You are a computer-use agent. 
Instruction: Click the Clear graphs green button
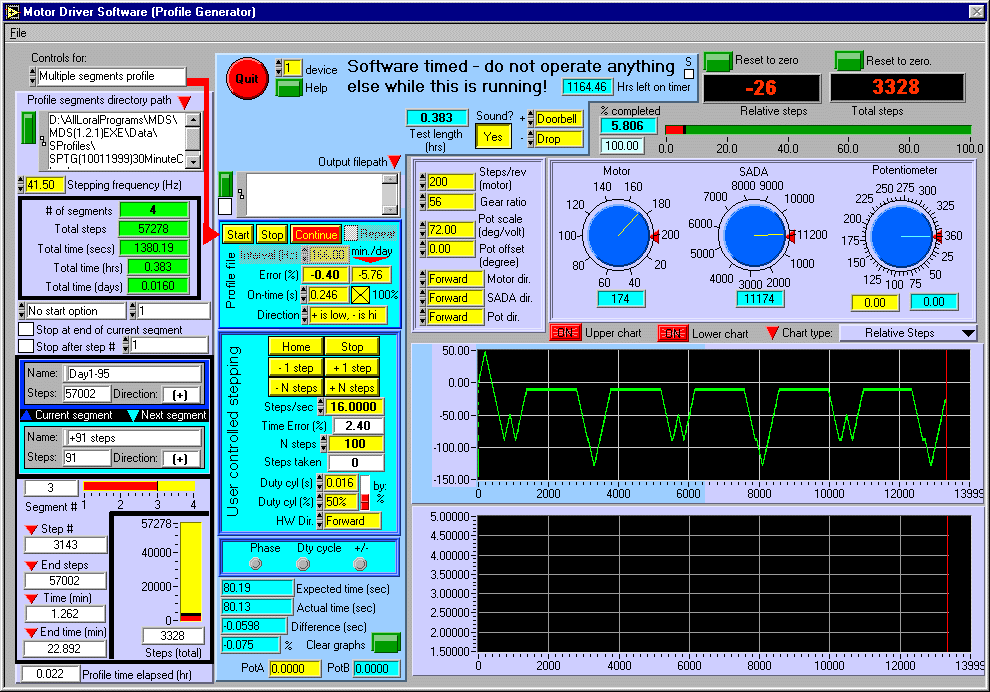tap(385, 643)
